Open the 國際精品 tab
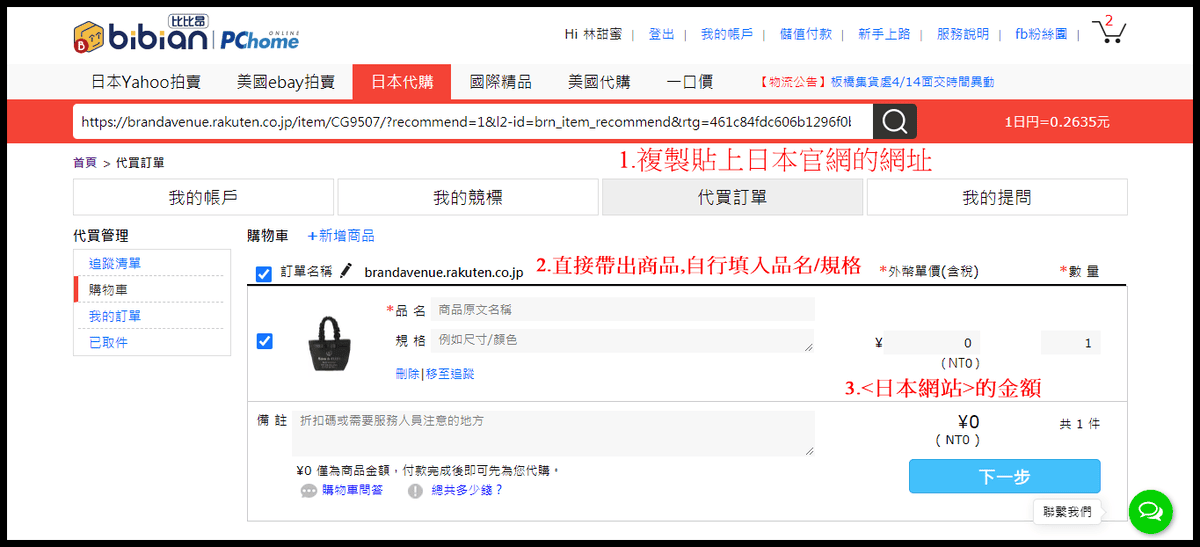The image size is (1200, 547). click(x=500, y=82)
